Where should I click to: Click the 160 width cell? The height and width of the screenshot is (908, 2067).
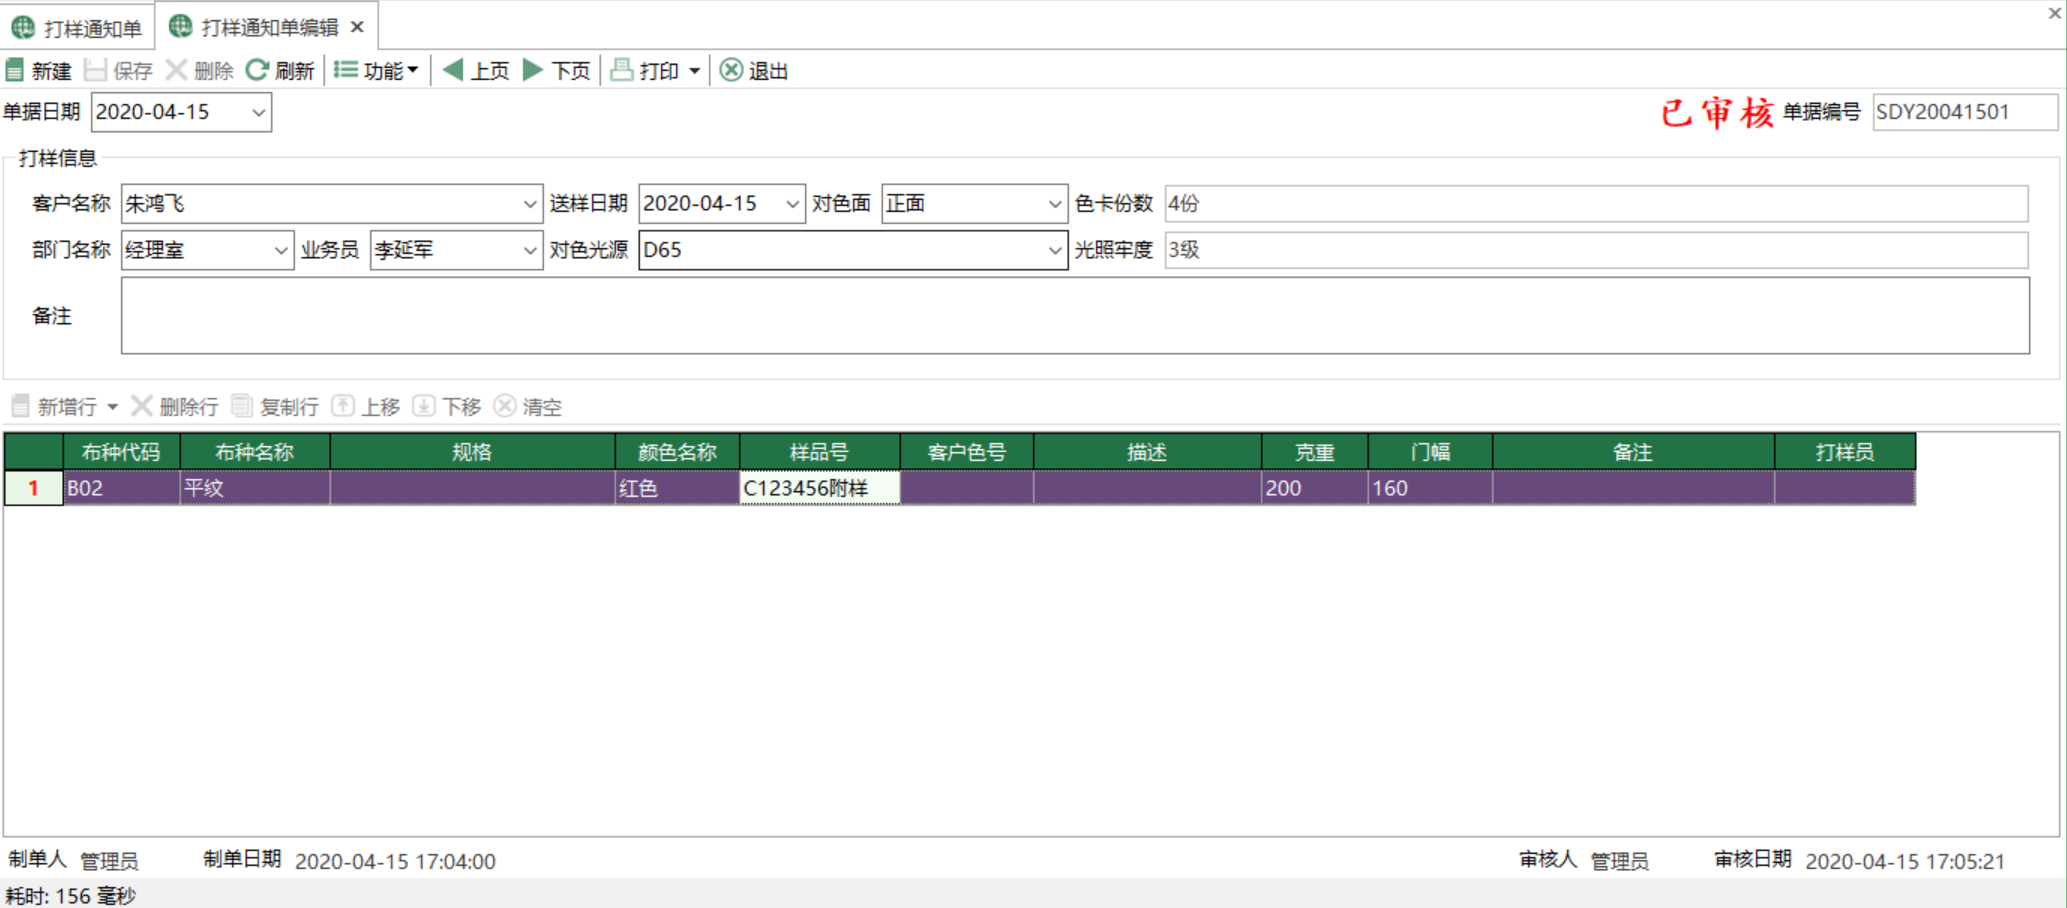(x=1430, y=488)
